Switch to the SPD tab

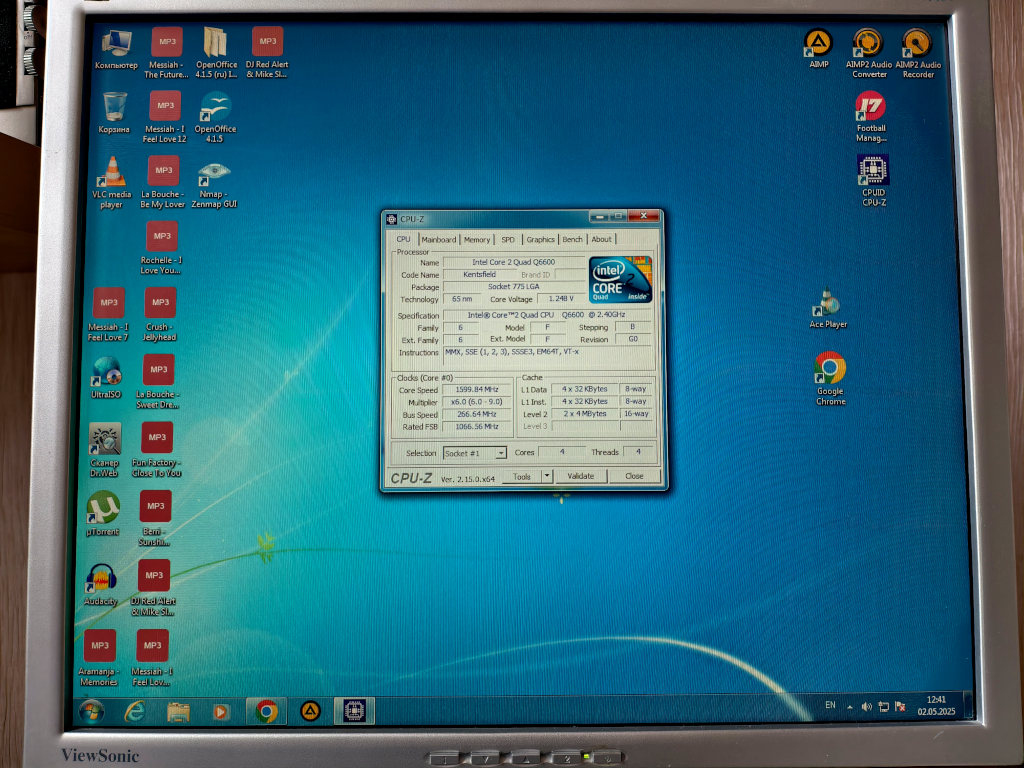pos(508,240)
